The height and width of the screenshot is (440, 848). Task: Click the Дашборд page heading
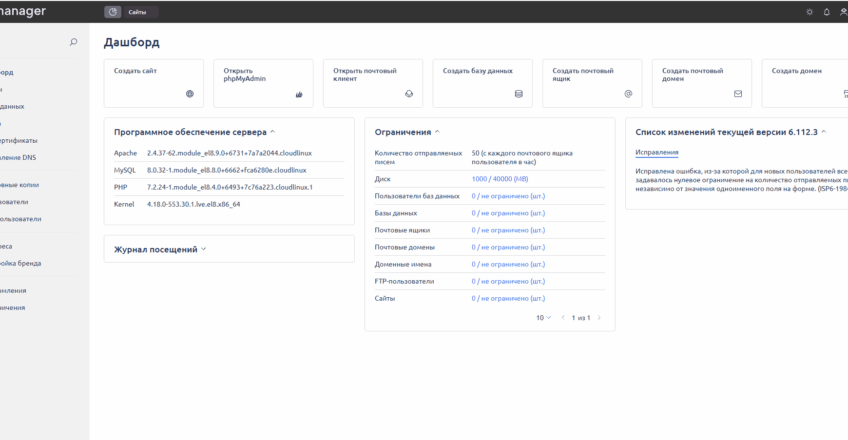pyautogui.click(x=131, y=42)
